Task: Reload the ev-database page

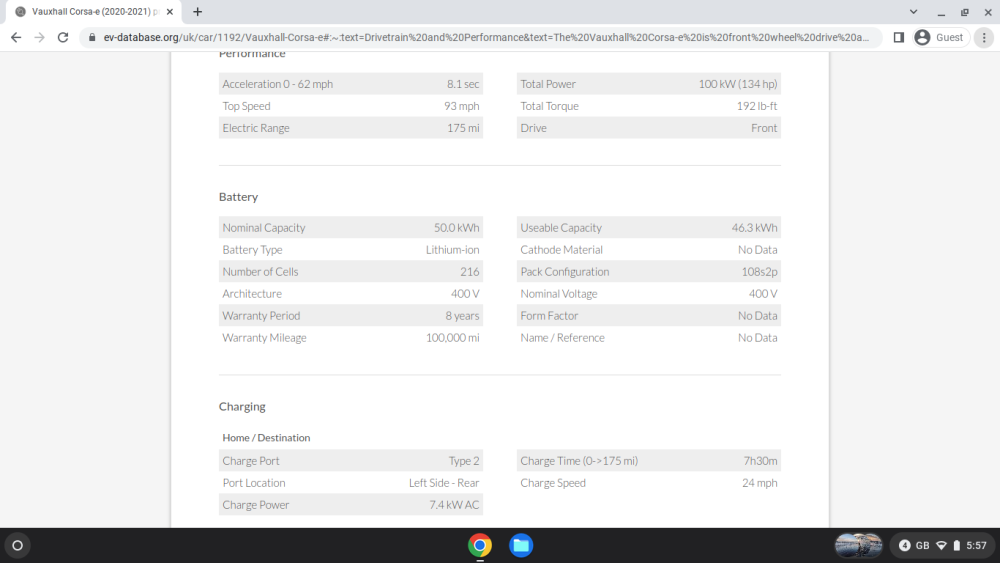Action: [62, 38]
